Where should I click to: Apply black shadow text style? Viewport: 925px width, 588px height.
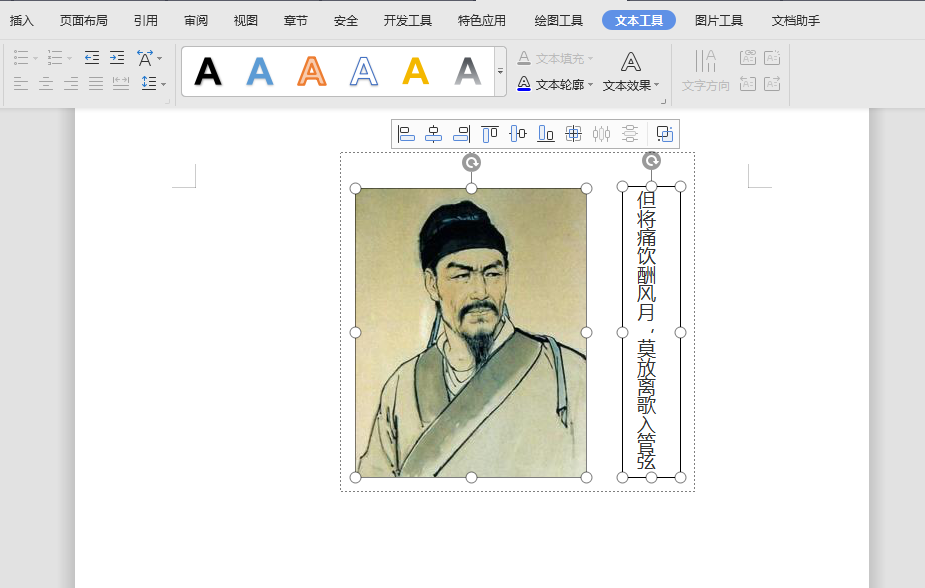pos(208,72)
